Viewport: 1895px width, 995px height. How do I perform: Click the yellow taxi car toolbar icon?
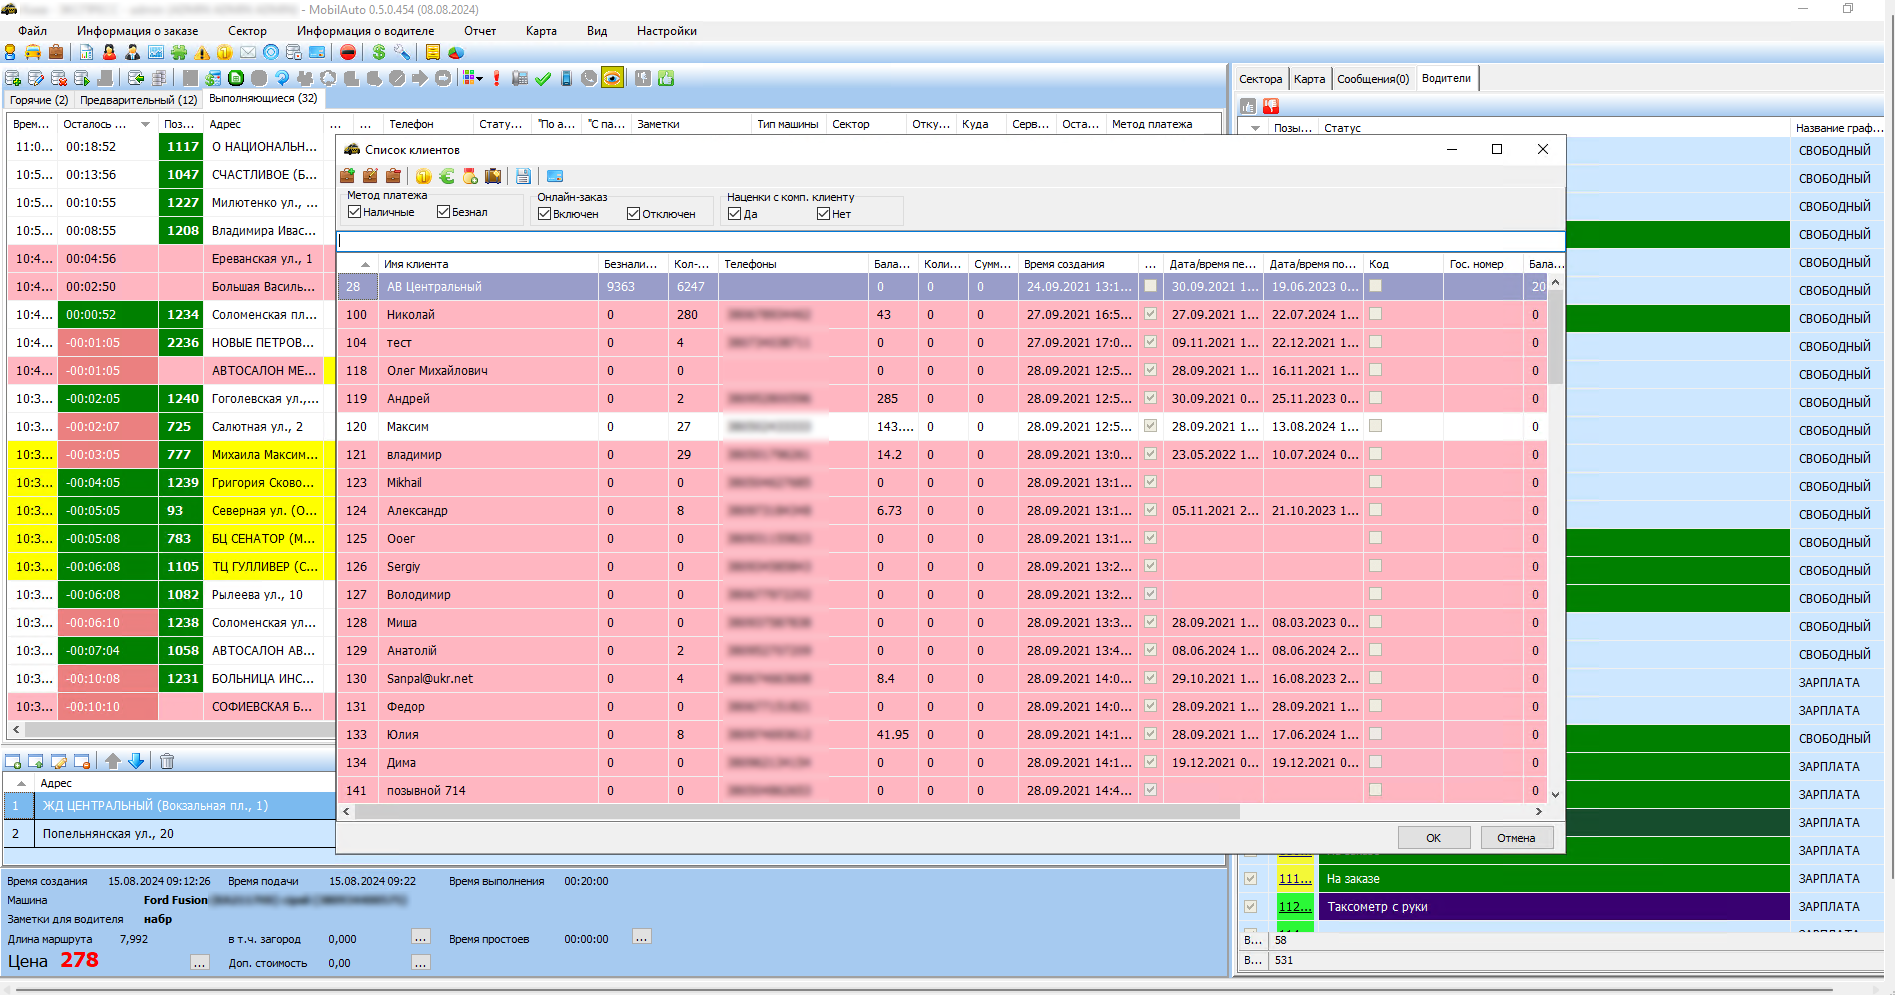click(x=33, y=52)
